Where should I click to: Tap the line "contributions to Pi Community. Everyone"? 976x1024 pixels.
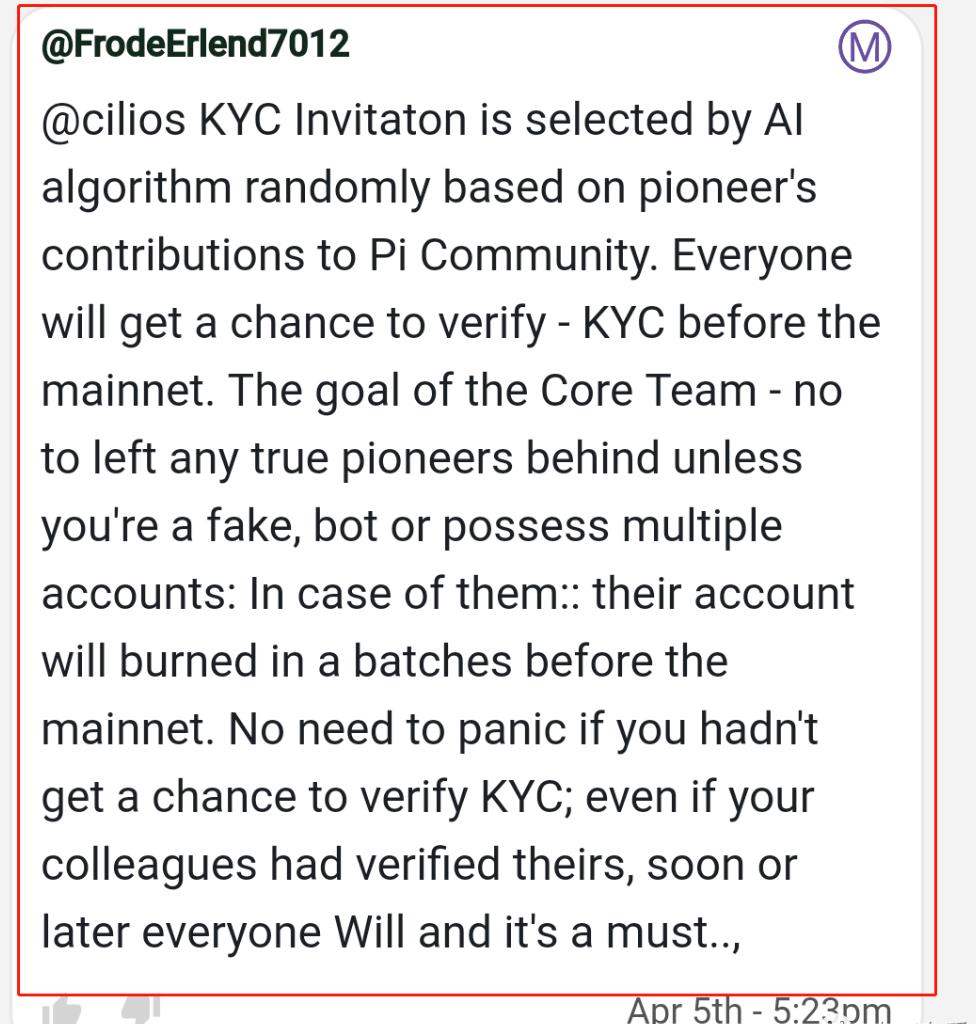(x=447, y=255)
